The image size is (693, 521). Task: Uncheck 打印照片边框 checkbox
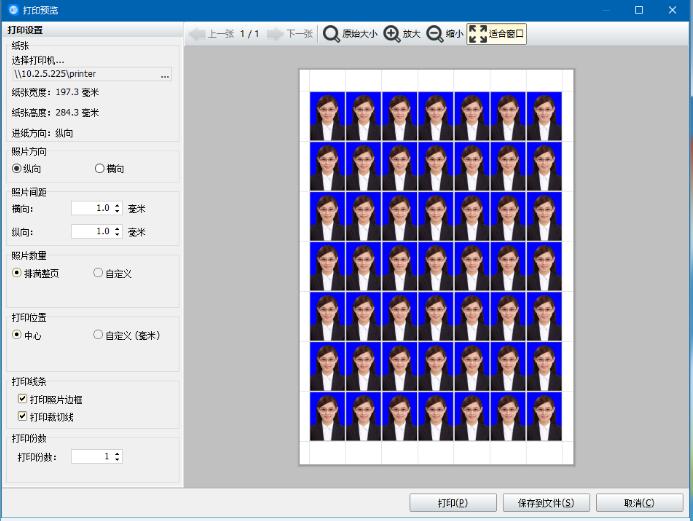coord(23,399)
